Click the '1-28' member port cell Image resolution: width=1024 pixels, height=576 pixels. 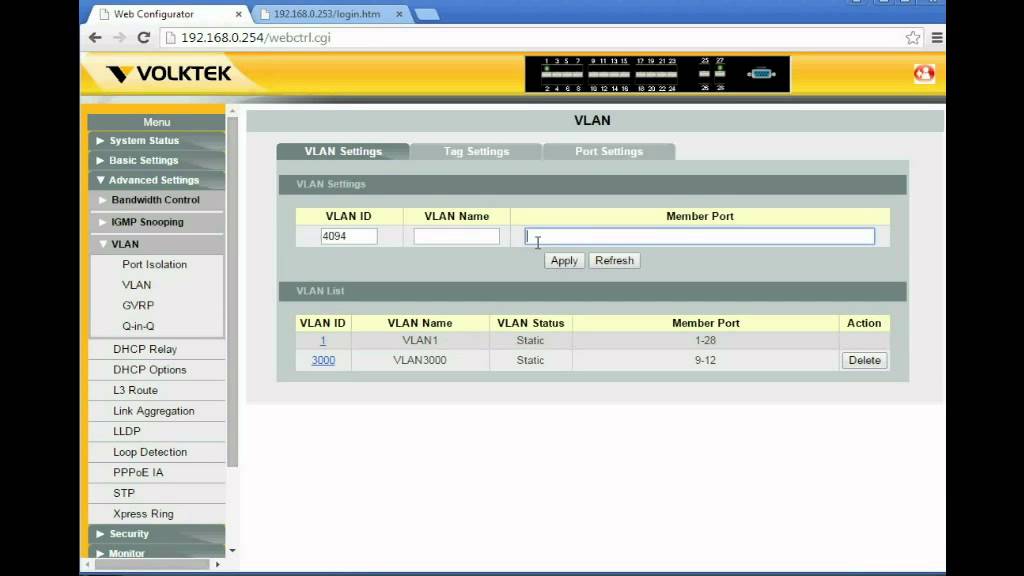tap(705, 340)
